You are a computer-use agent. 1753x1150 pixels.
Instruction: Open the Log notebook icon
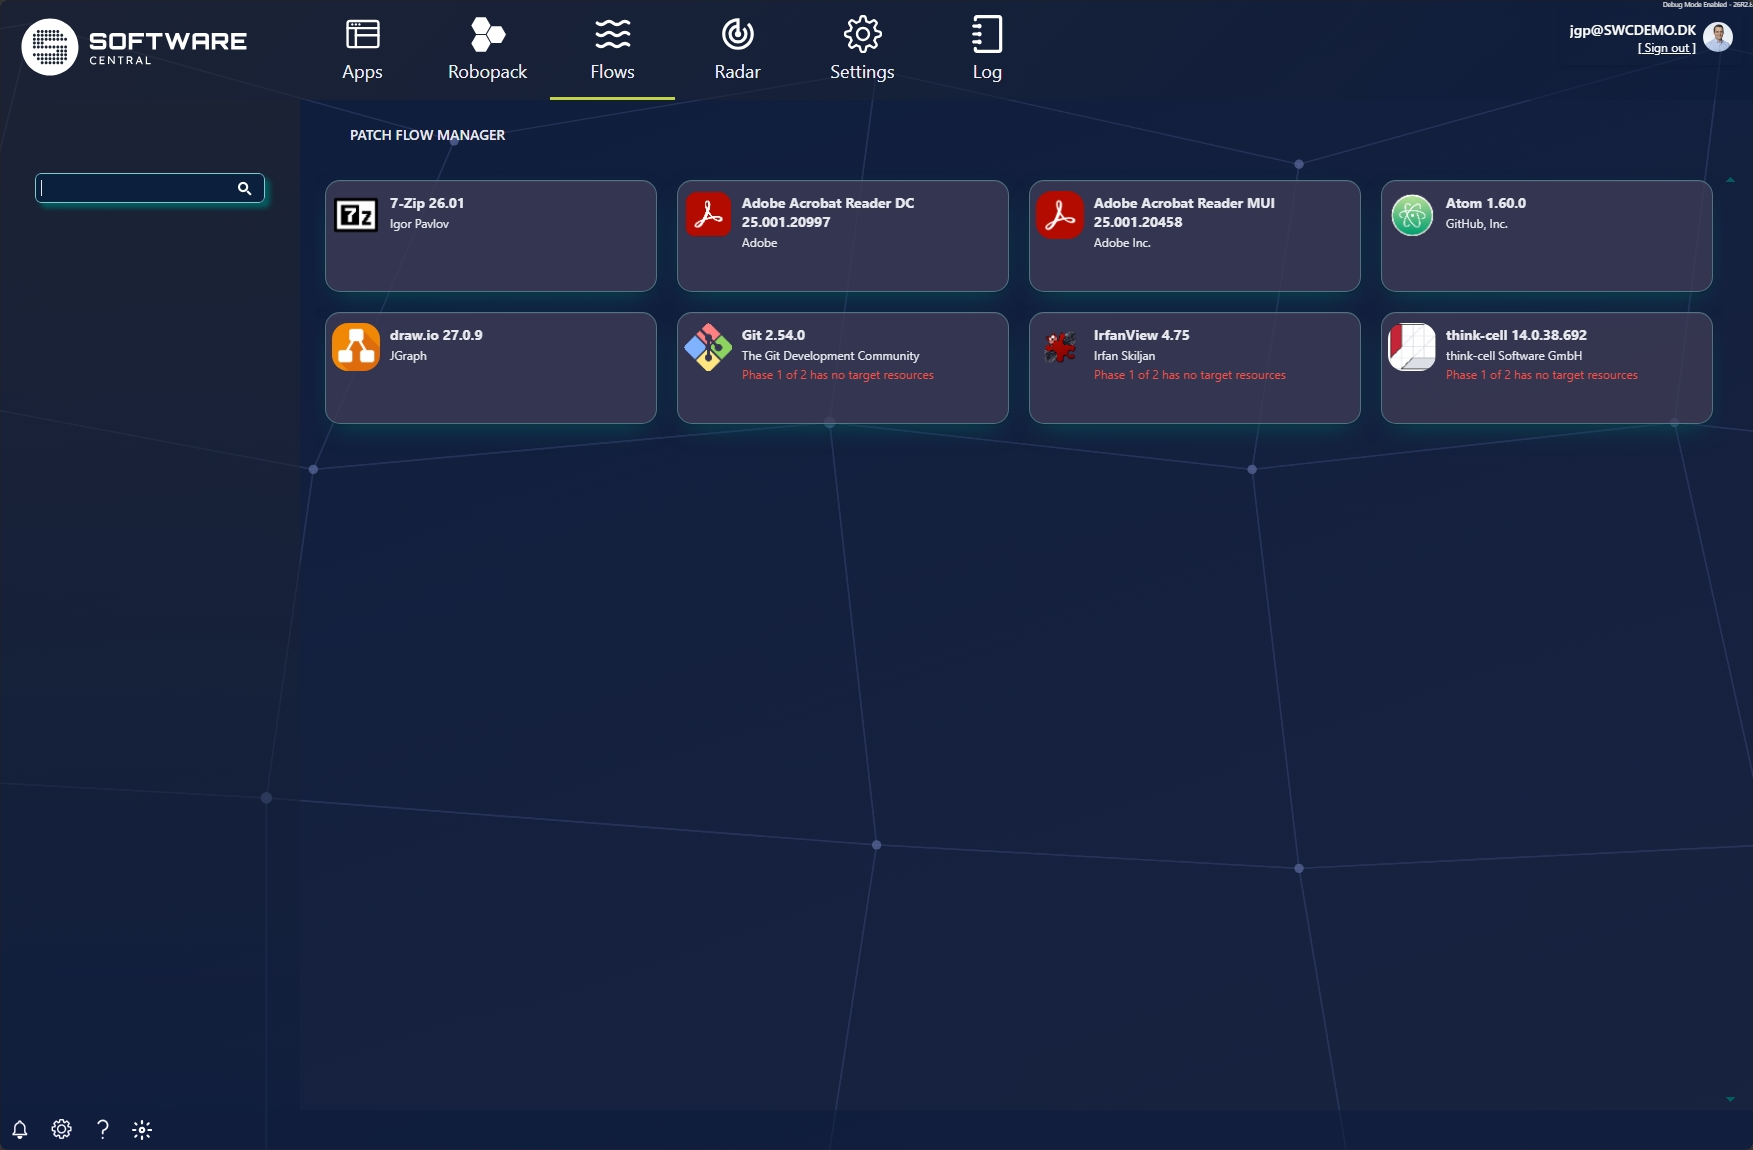point(987,34)
